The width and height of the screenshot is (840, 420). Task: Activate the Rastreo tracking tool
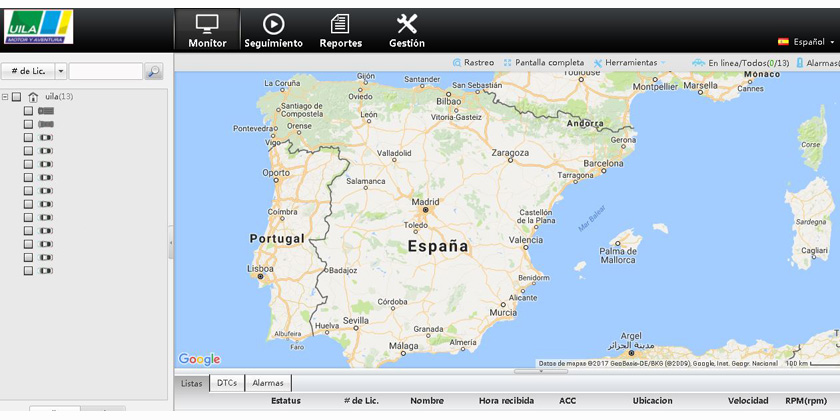point(474,63)
